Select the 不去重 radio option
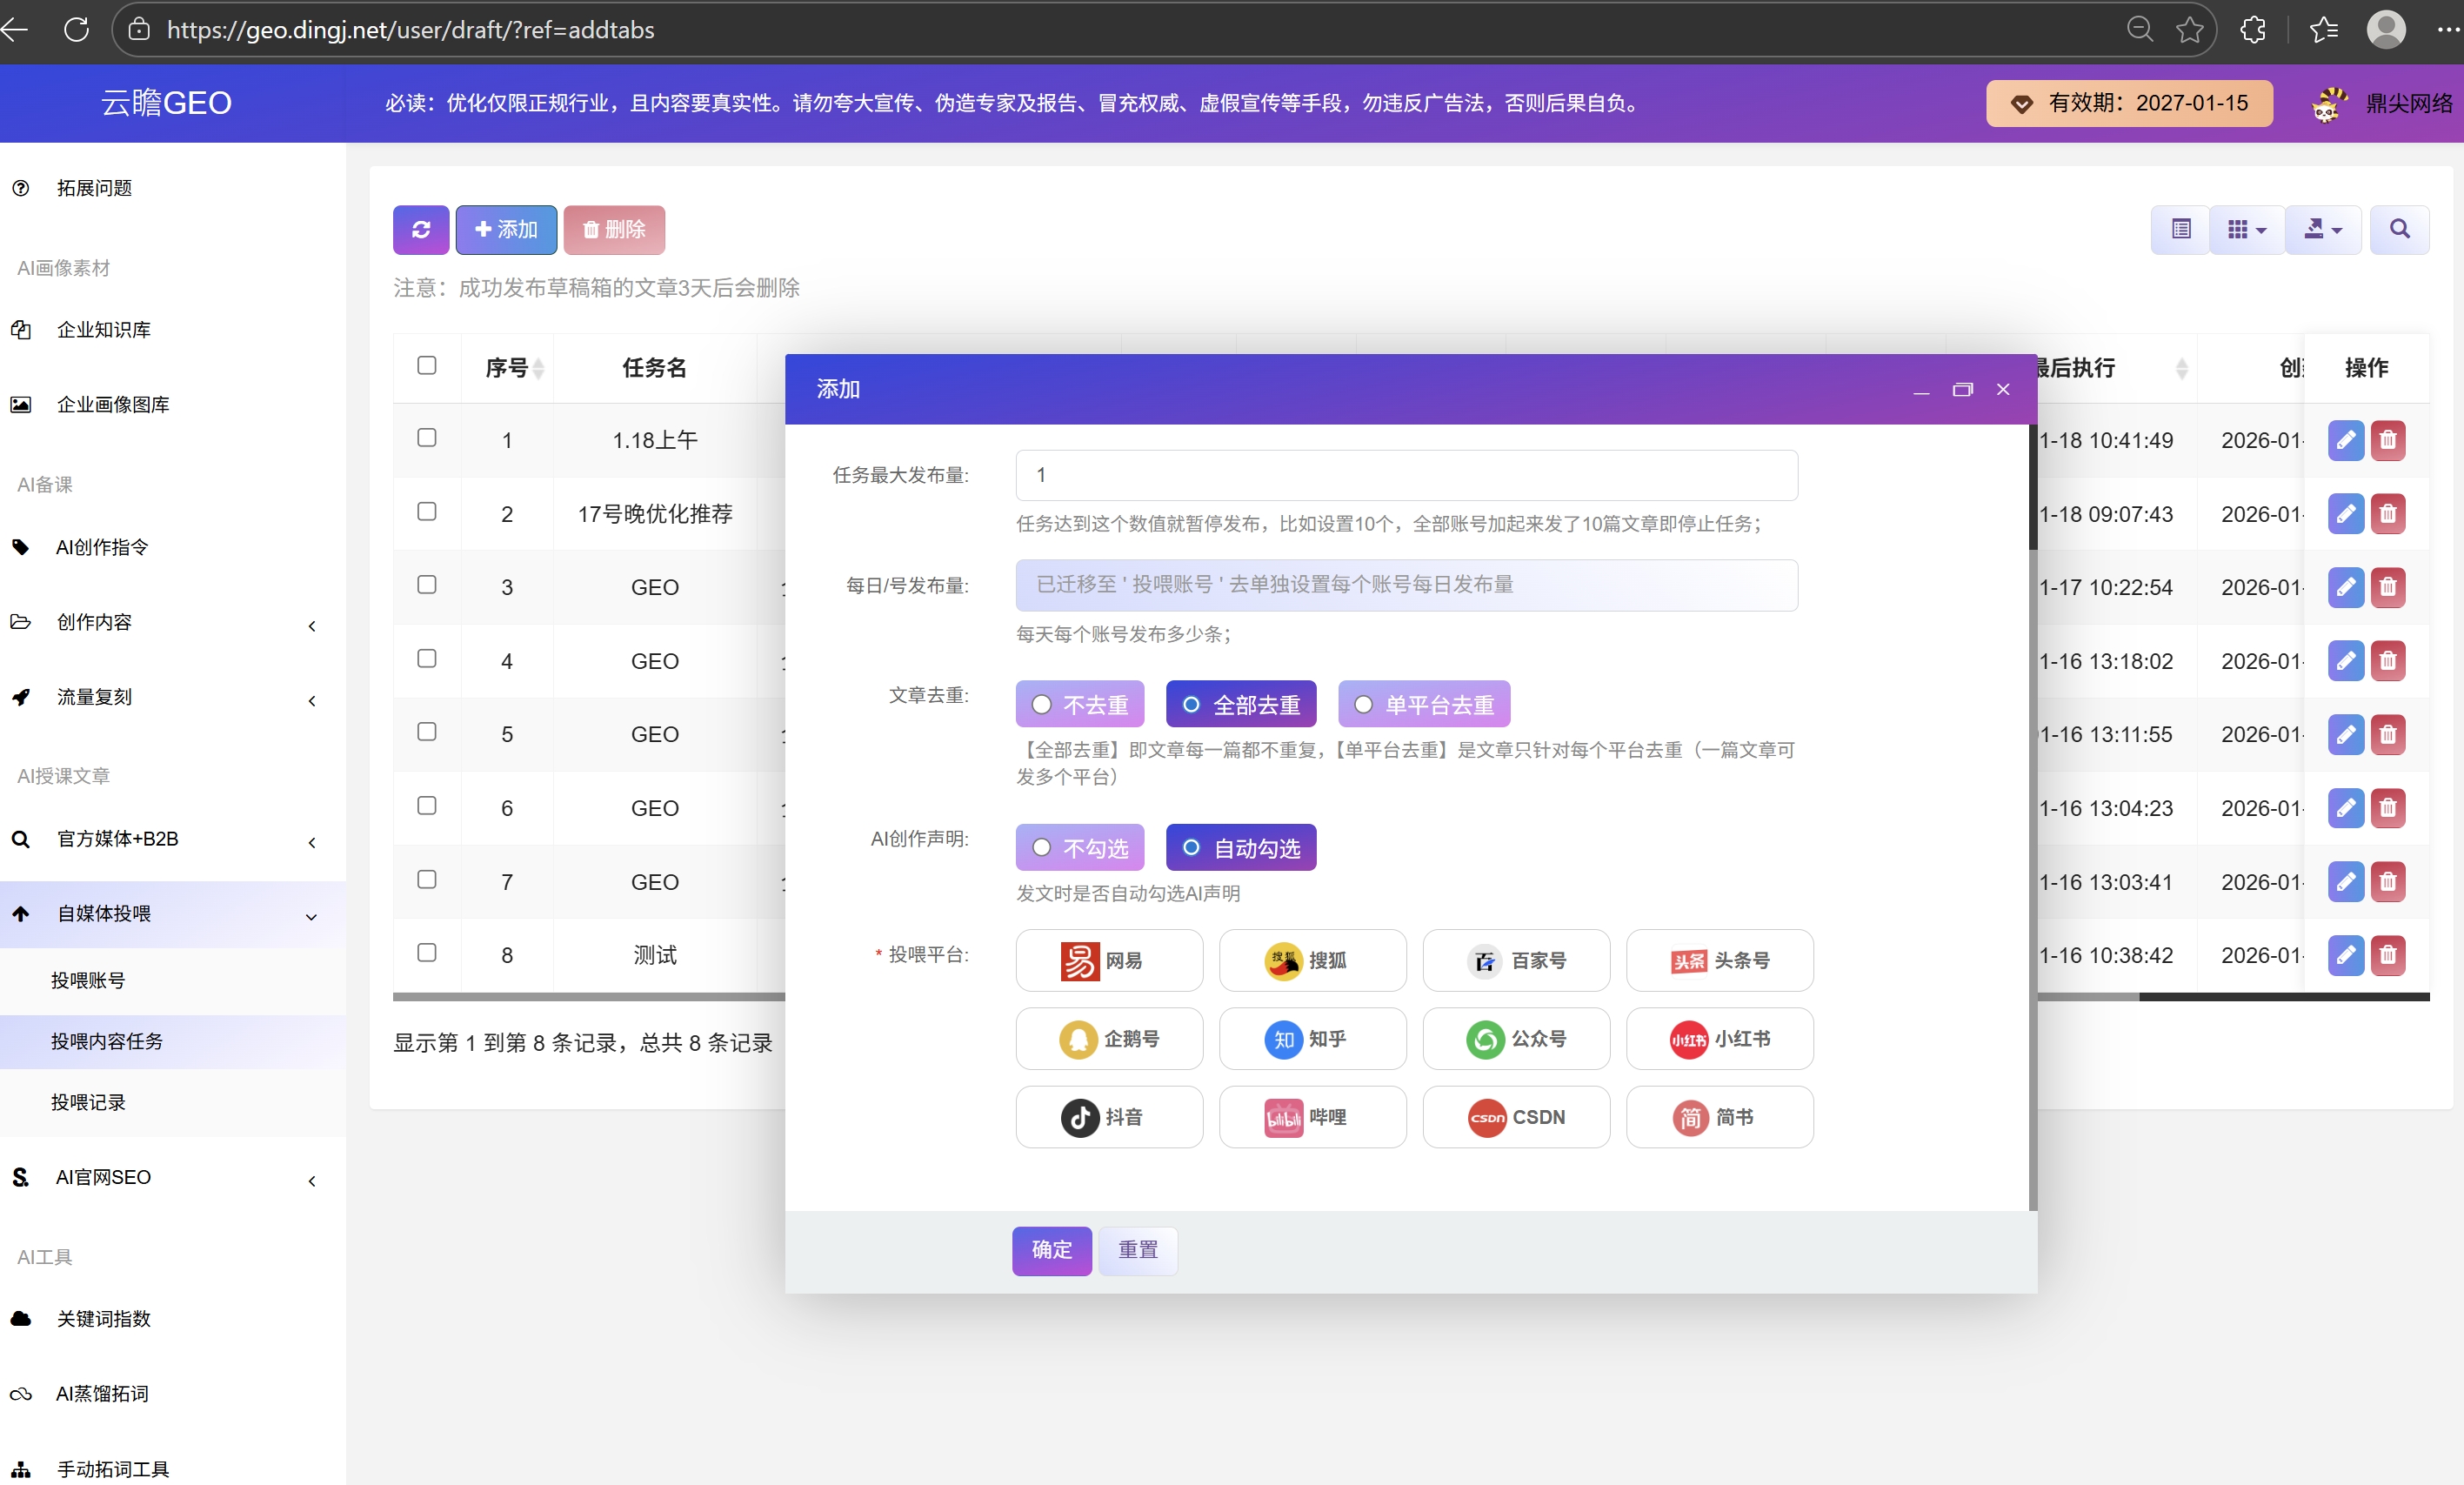 (1080, 705)
